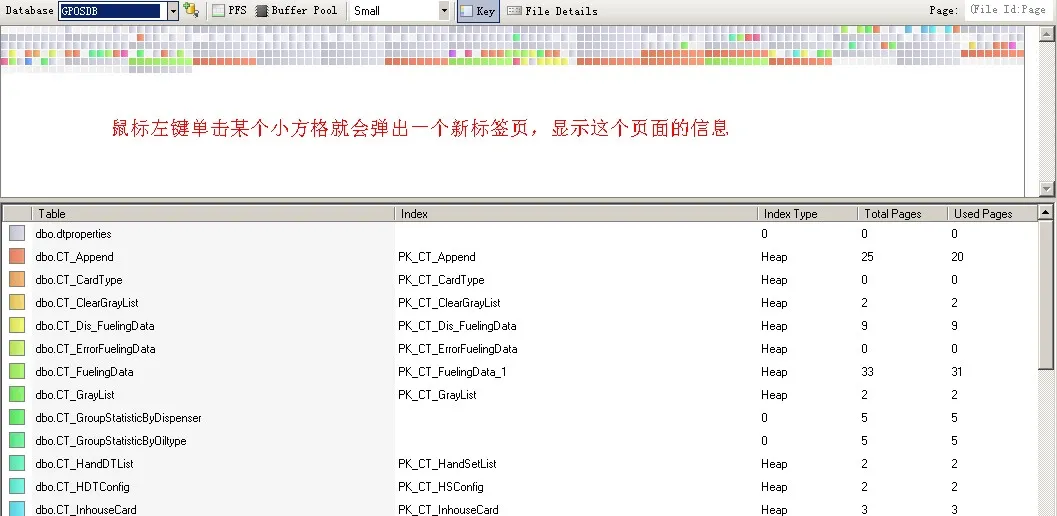This screenshot has height=516, width=1057.
Task: Click the dbo.CT_HDTConfig color swatch
Action: pyautogui.click(x=18, y=486)
